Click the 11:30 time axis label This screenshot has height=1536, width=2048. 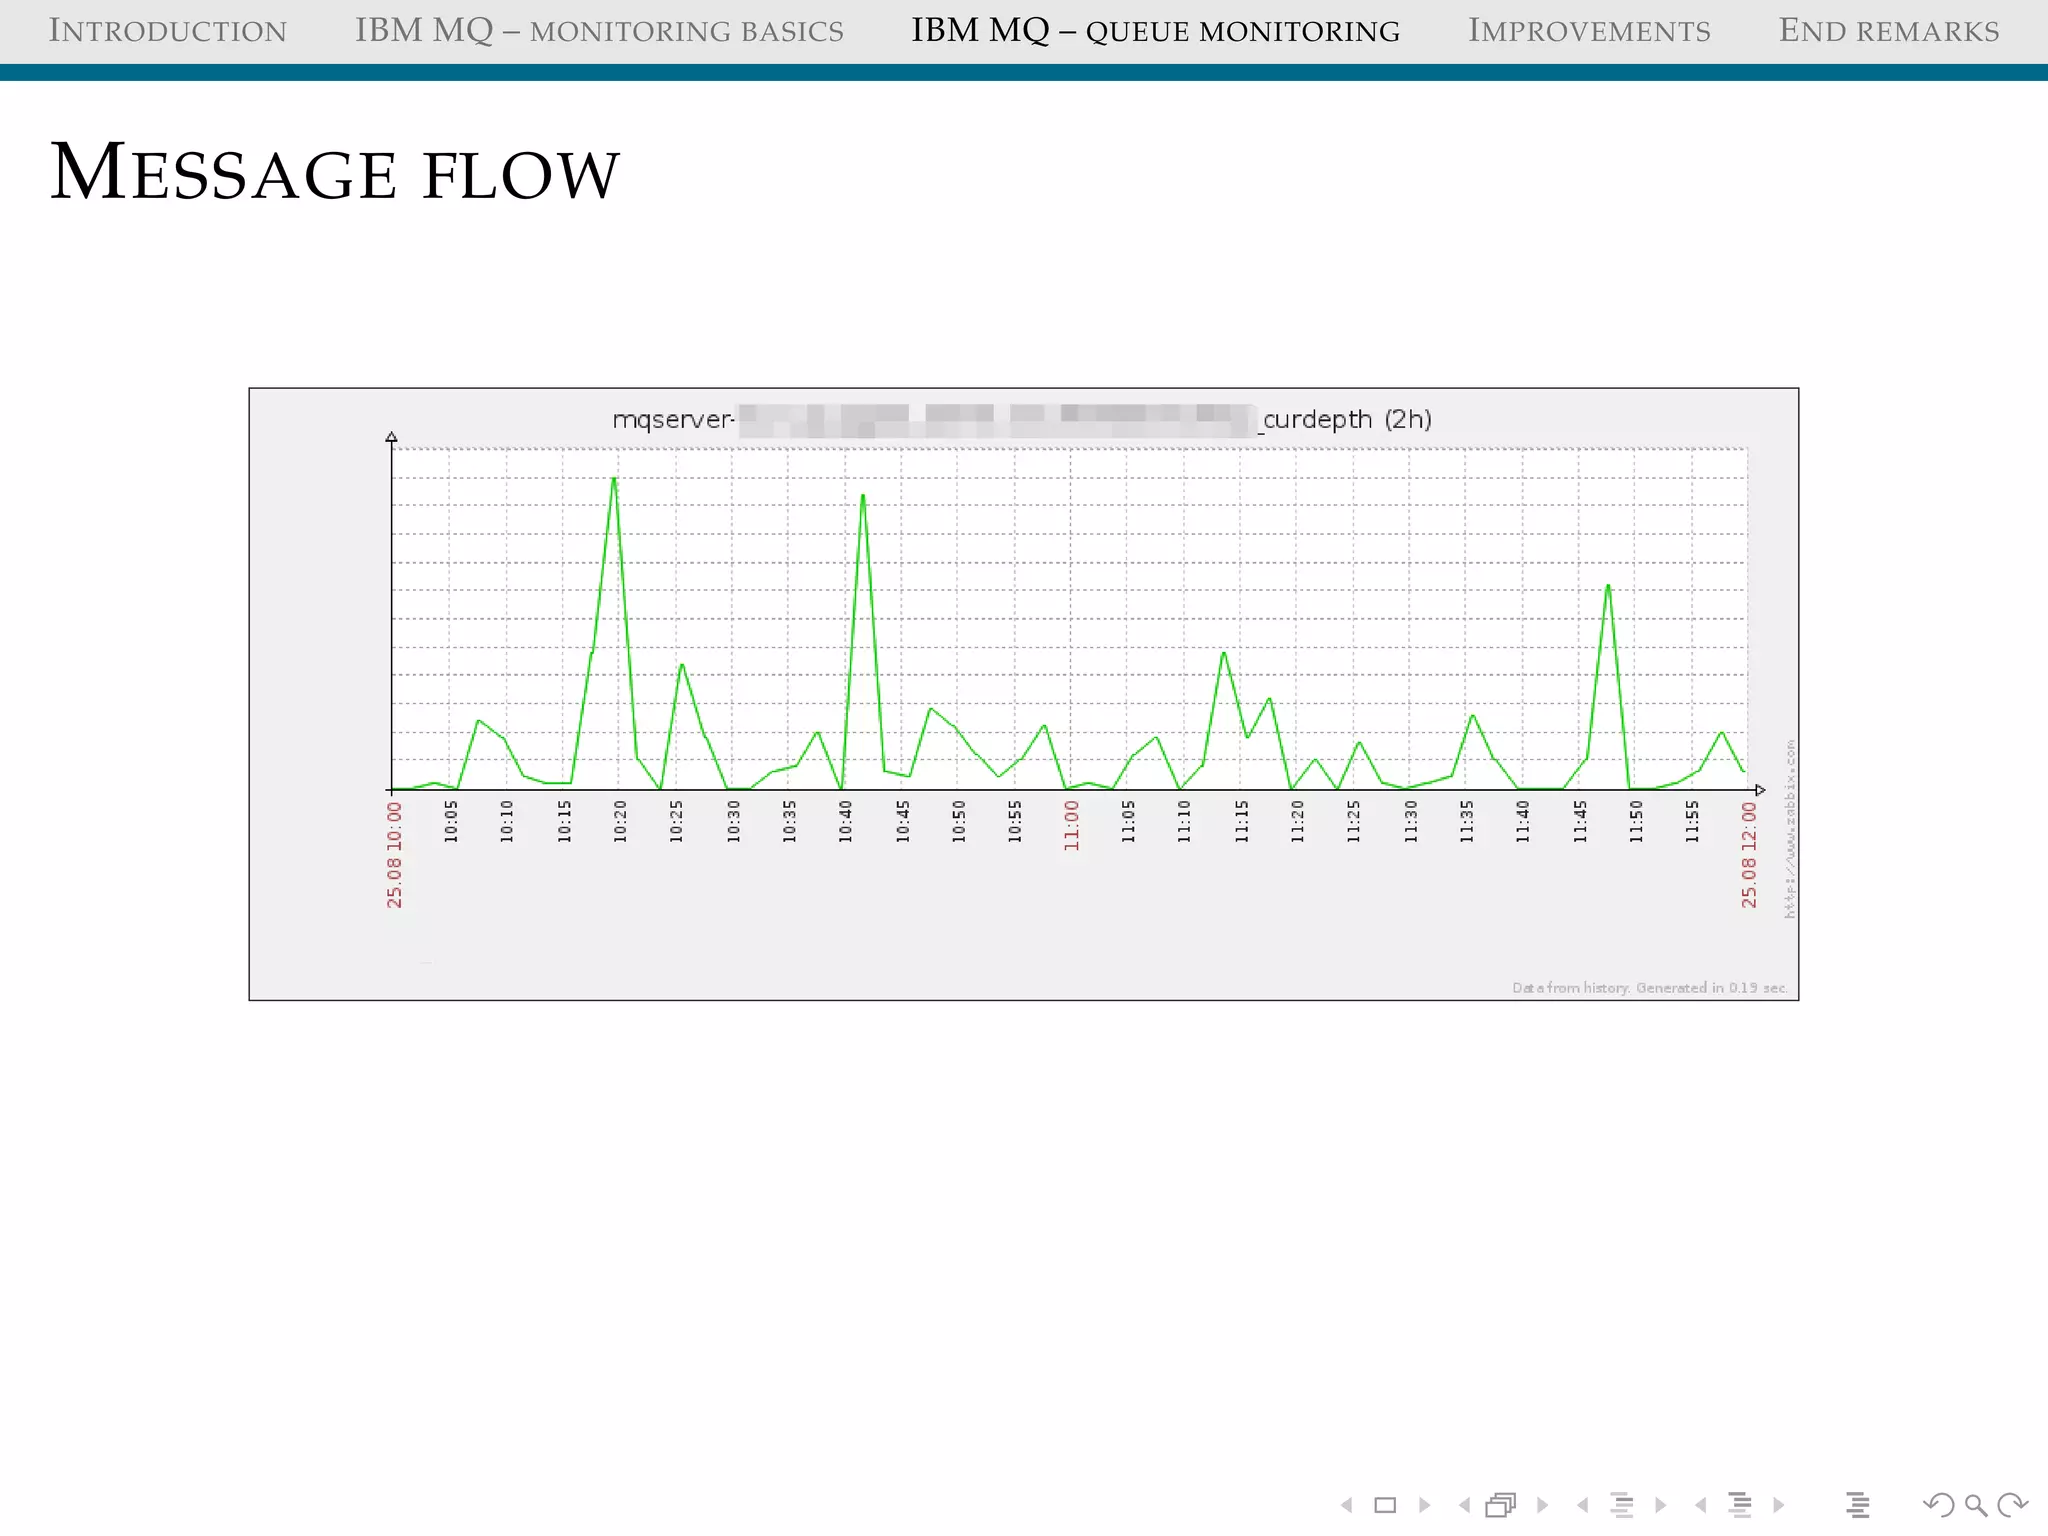pyautogui.click(x=1410, y=821)
